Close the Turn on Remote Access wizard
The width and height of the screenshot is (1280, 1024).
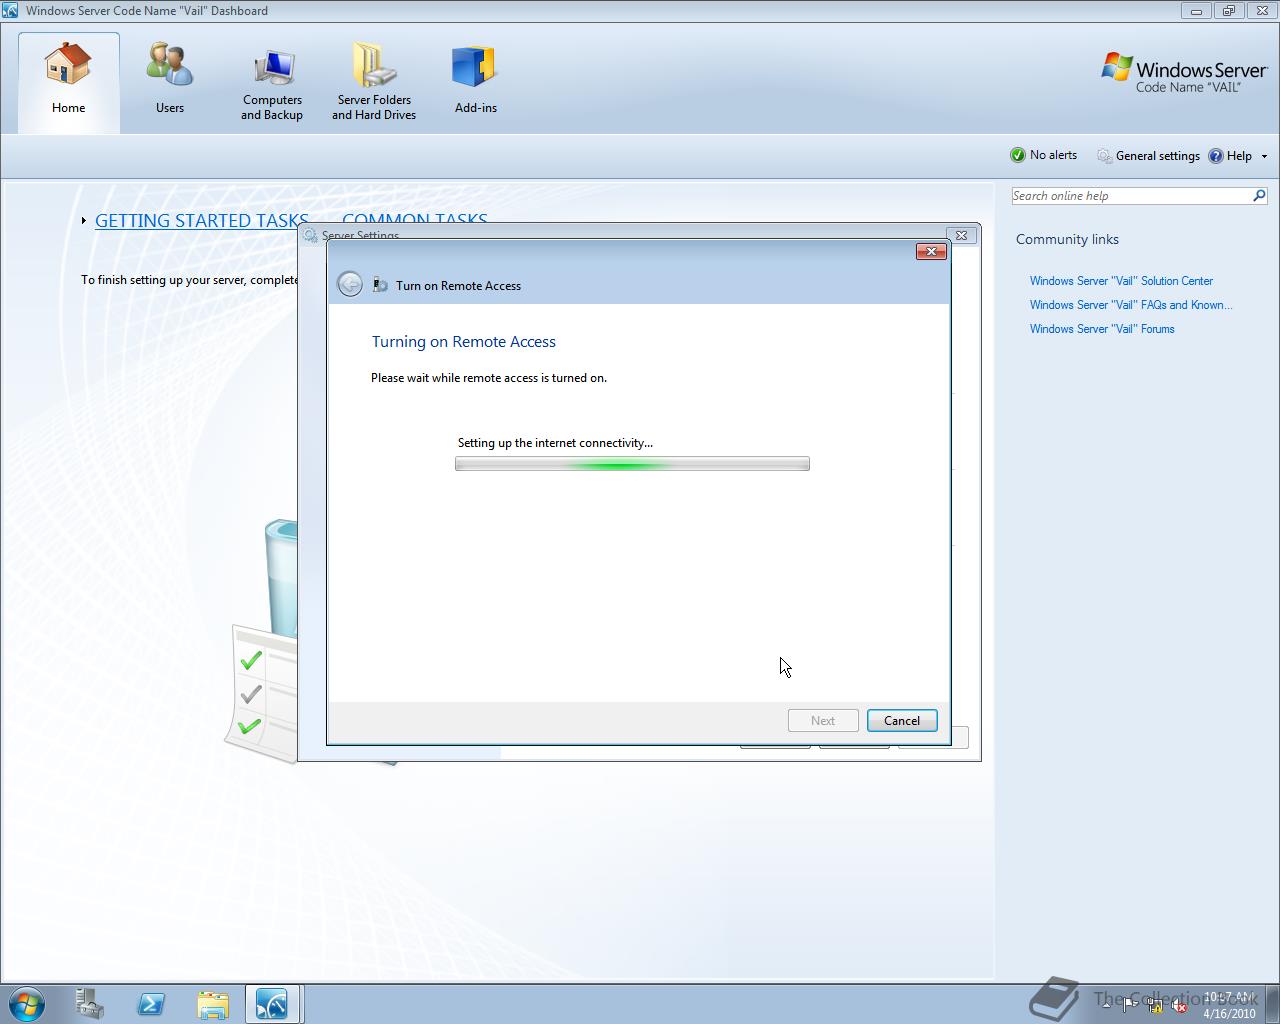click(x=931, y=251)
